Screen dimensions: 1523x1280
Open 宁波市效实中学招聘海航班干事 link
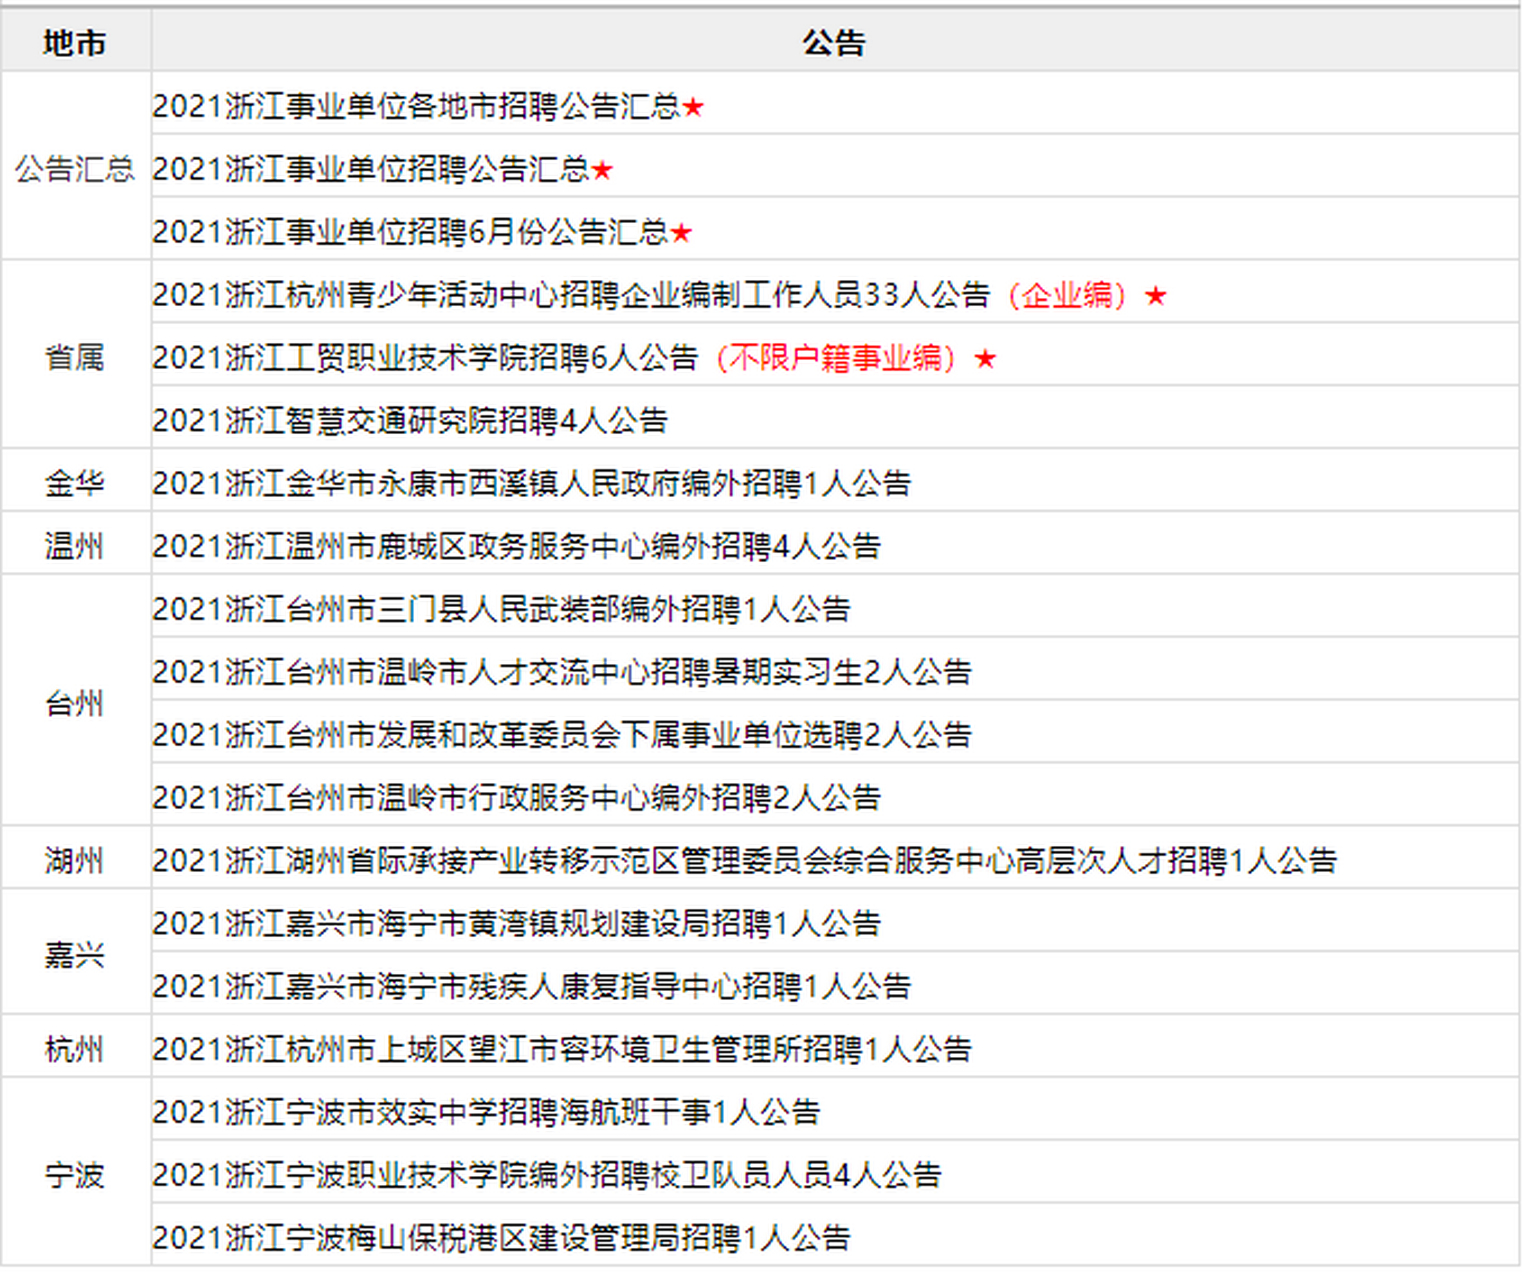[x=487, y=1114]
